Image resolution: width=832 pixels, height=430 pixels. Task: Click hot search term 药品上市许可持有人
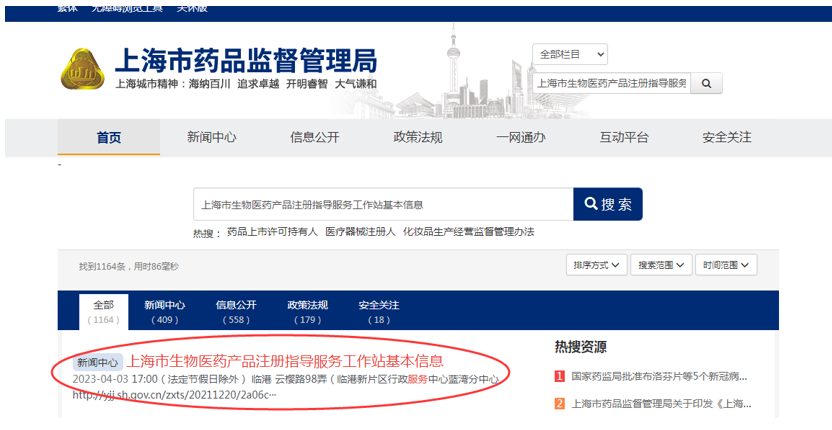tap(272, 232)
